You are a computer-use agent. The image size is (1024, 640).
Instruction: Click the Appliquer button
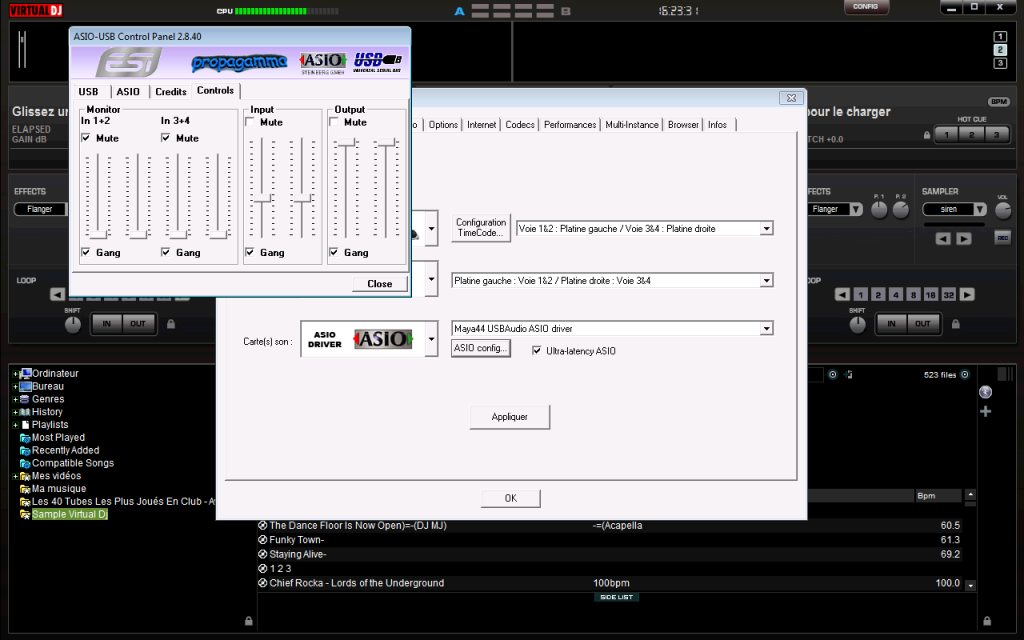(x=509, y=417)
